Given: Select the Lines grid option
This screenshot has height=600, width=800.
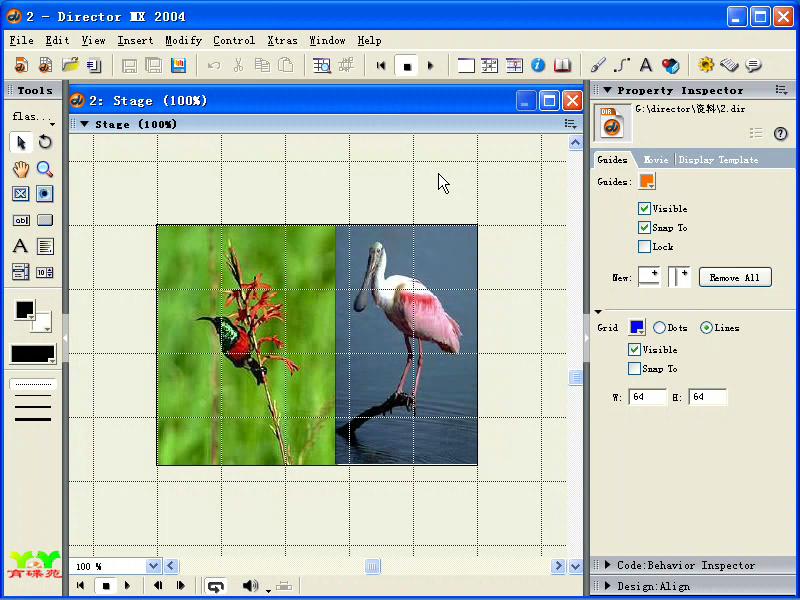Looking at the screenshot, I should pos(706,328).
